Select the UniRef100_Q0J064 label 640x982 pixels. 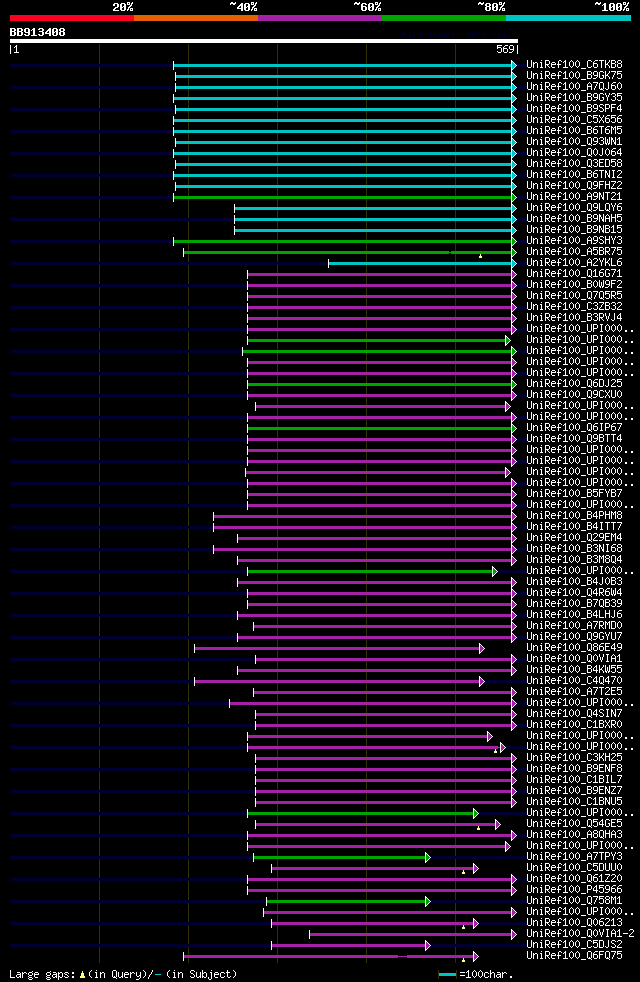pos(574,153)
